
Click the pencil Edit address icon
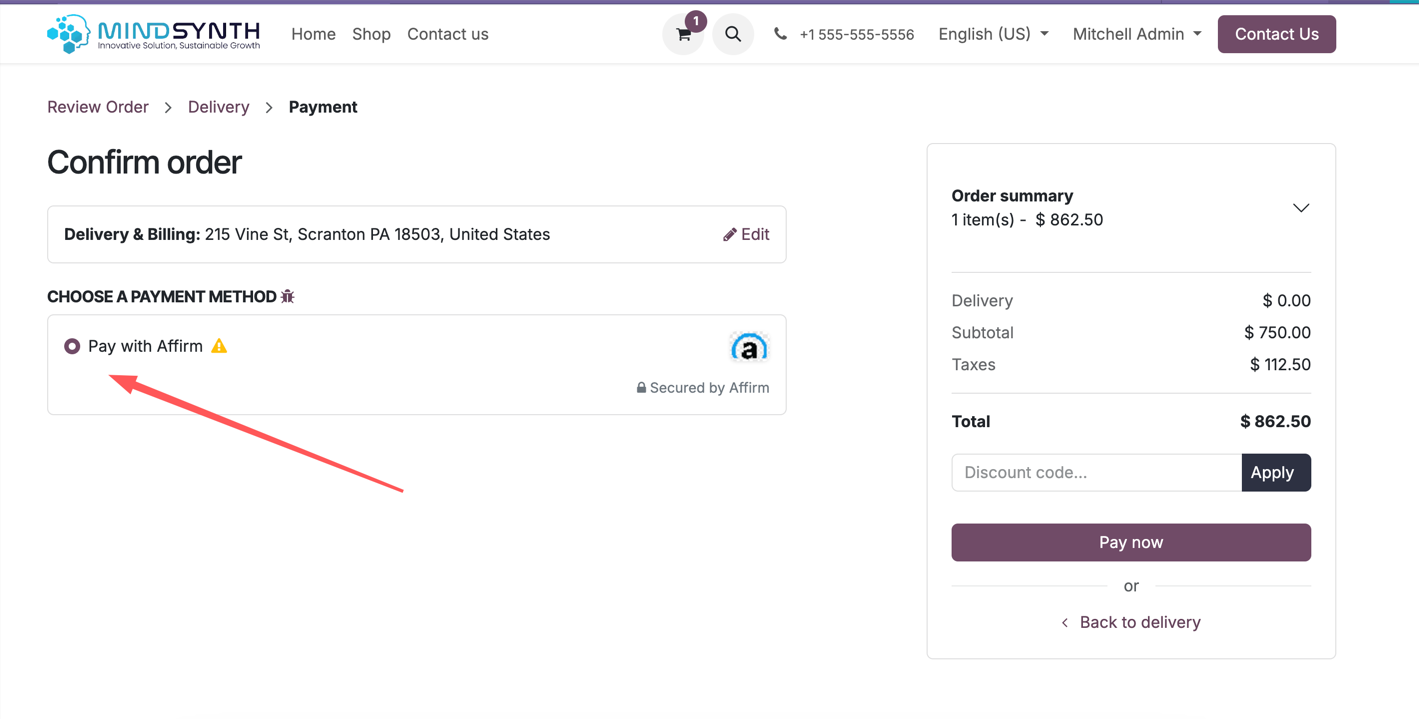click(730, 234)
